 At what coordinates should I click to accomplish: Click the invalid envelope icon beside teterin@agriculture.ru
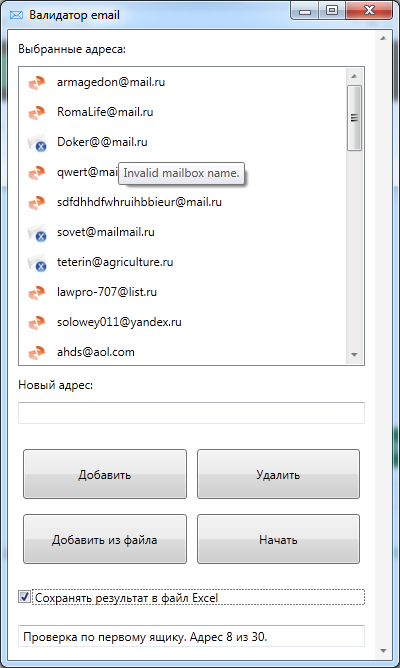click(x=37, y=263)
